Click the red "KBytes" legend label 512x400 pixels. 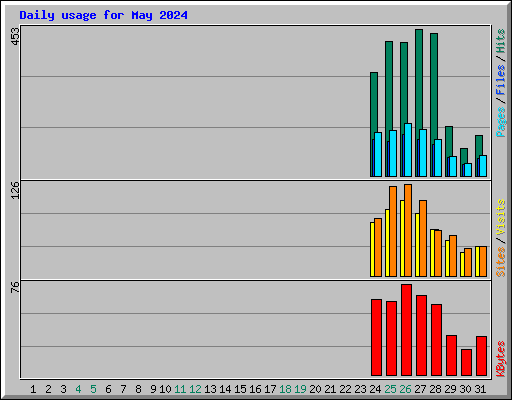coord(501,359)
